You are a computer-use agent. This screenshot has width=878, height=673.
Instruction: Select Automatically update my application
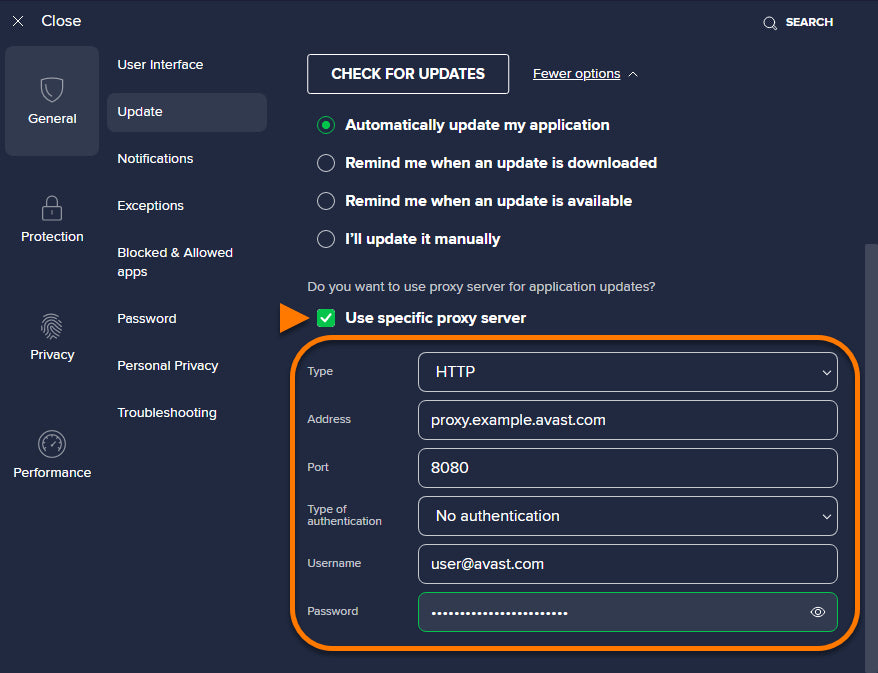coord(325,125)
